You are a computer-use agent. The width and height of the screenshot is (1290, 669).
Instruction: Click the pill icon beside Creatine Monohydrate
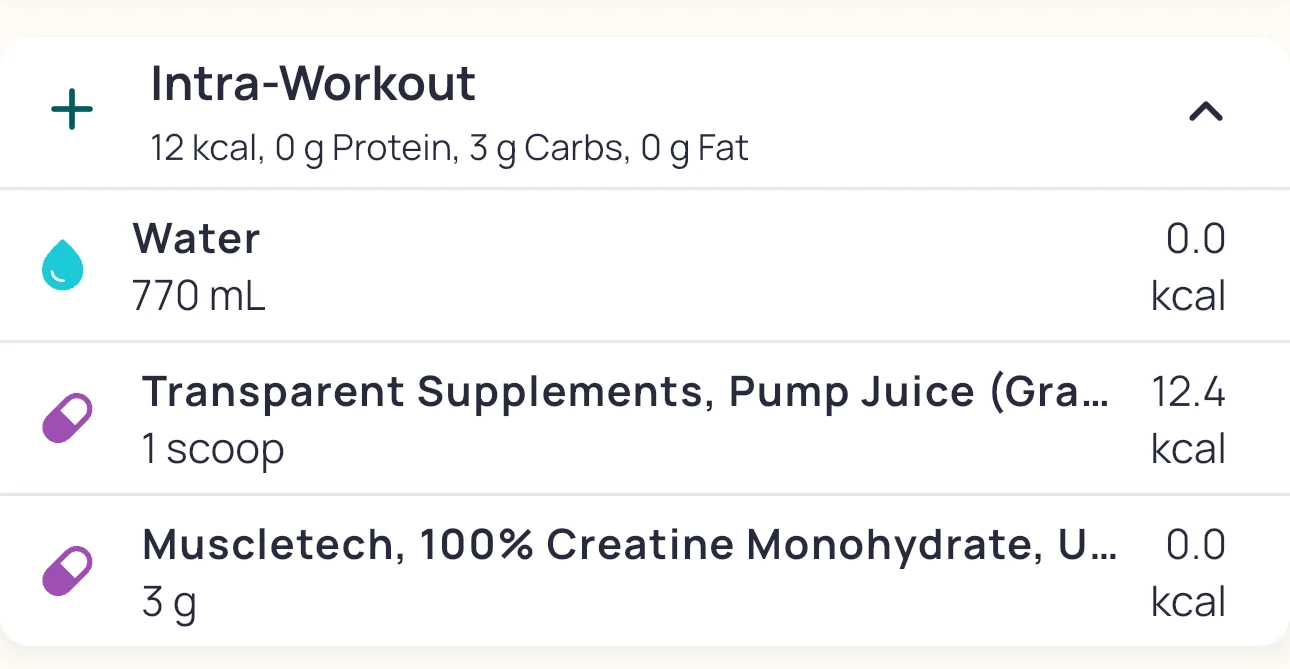point(67,572)
